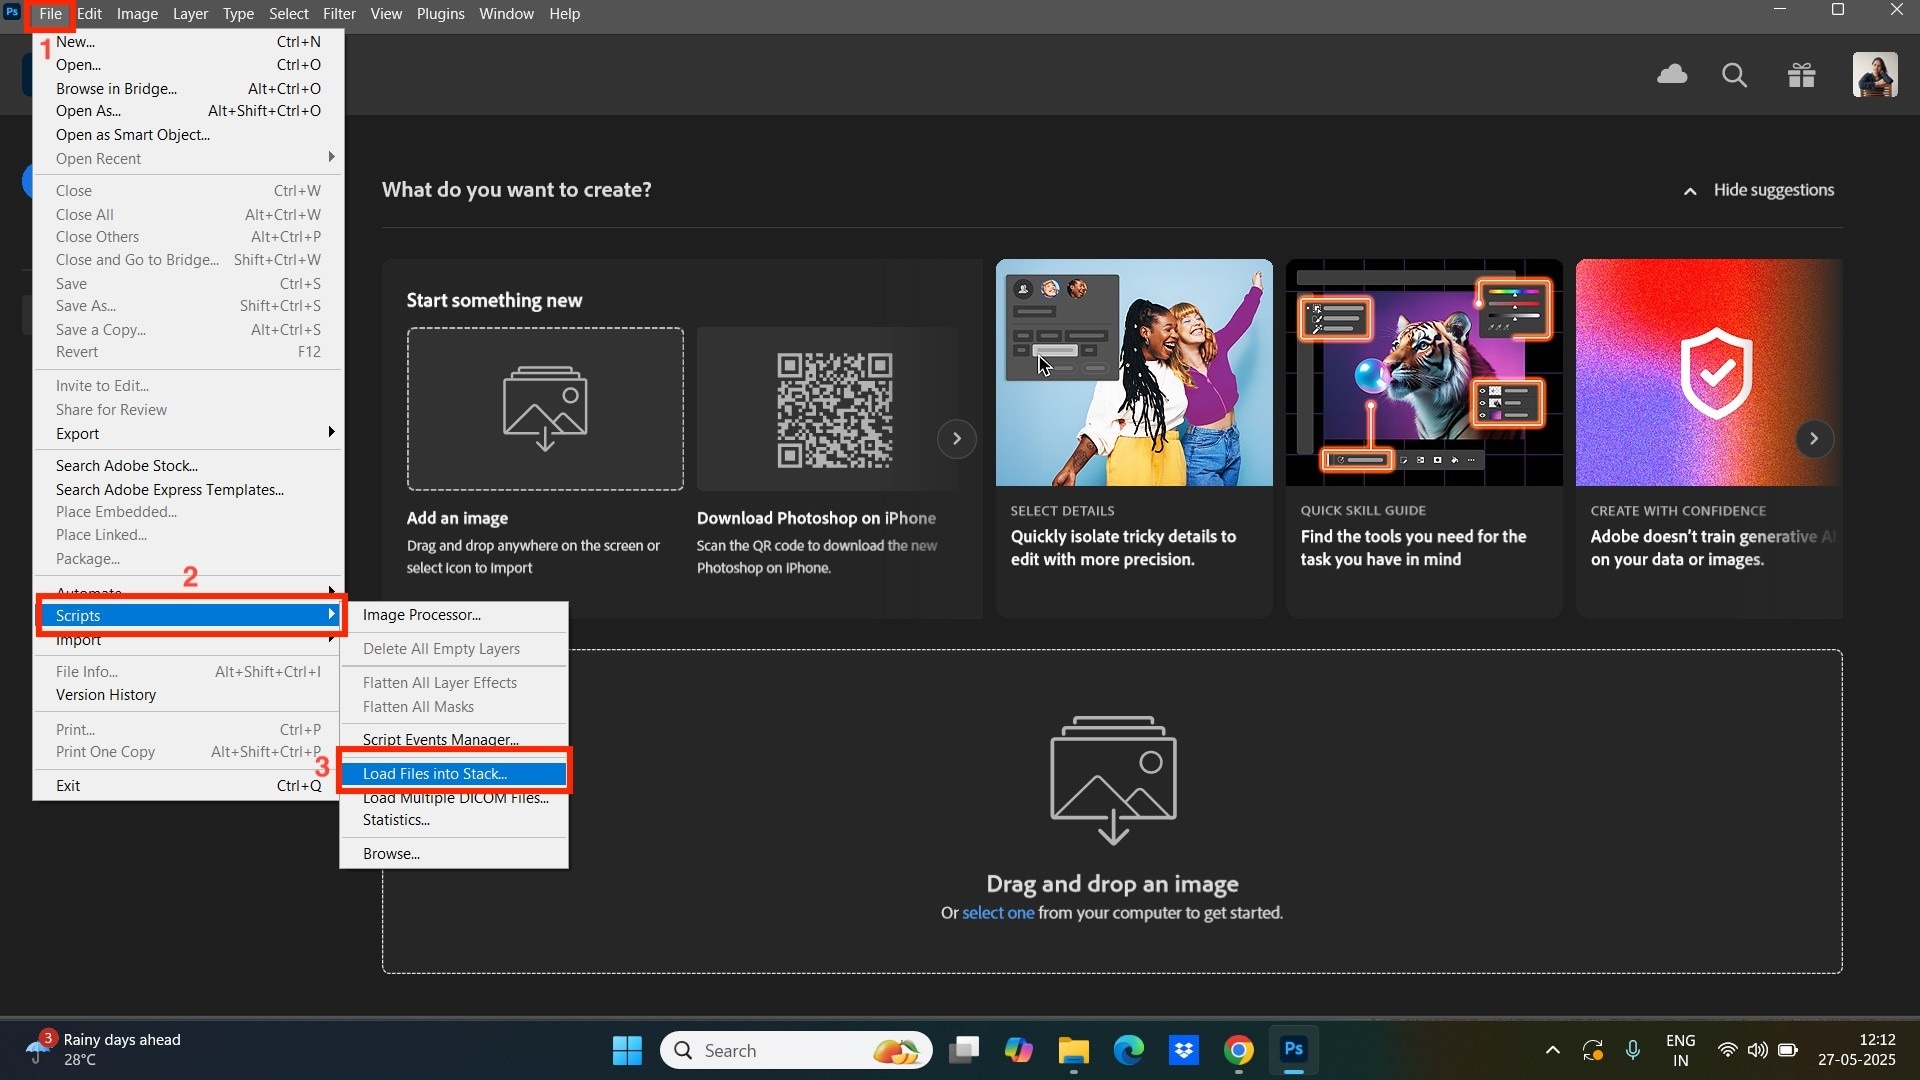Click the volume speaker tray icon

[1757, 1051]
